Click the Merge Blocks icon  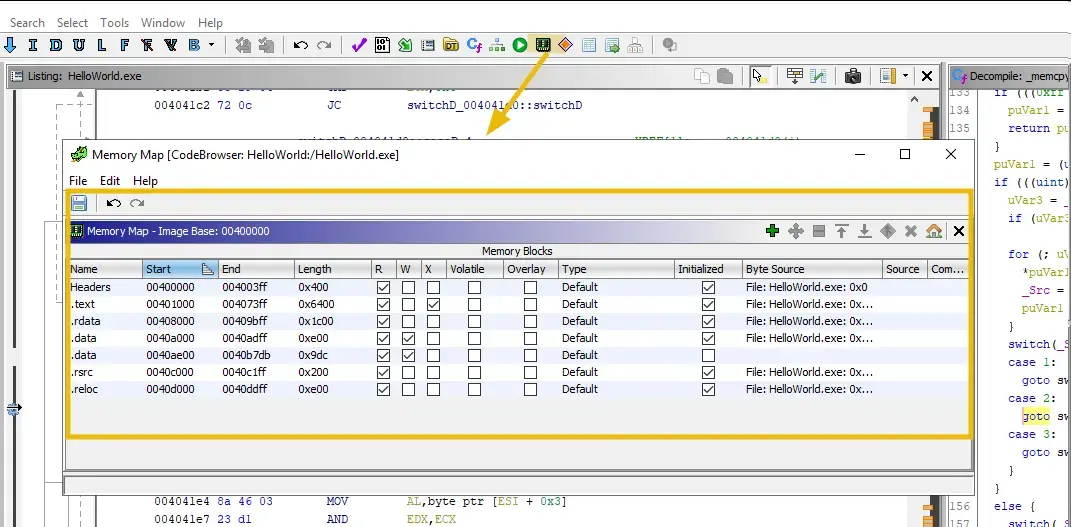click(887, 231)
